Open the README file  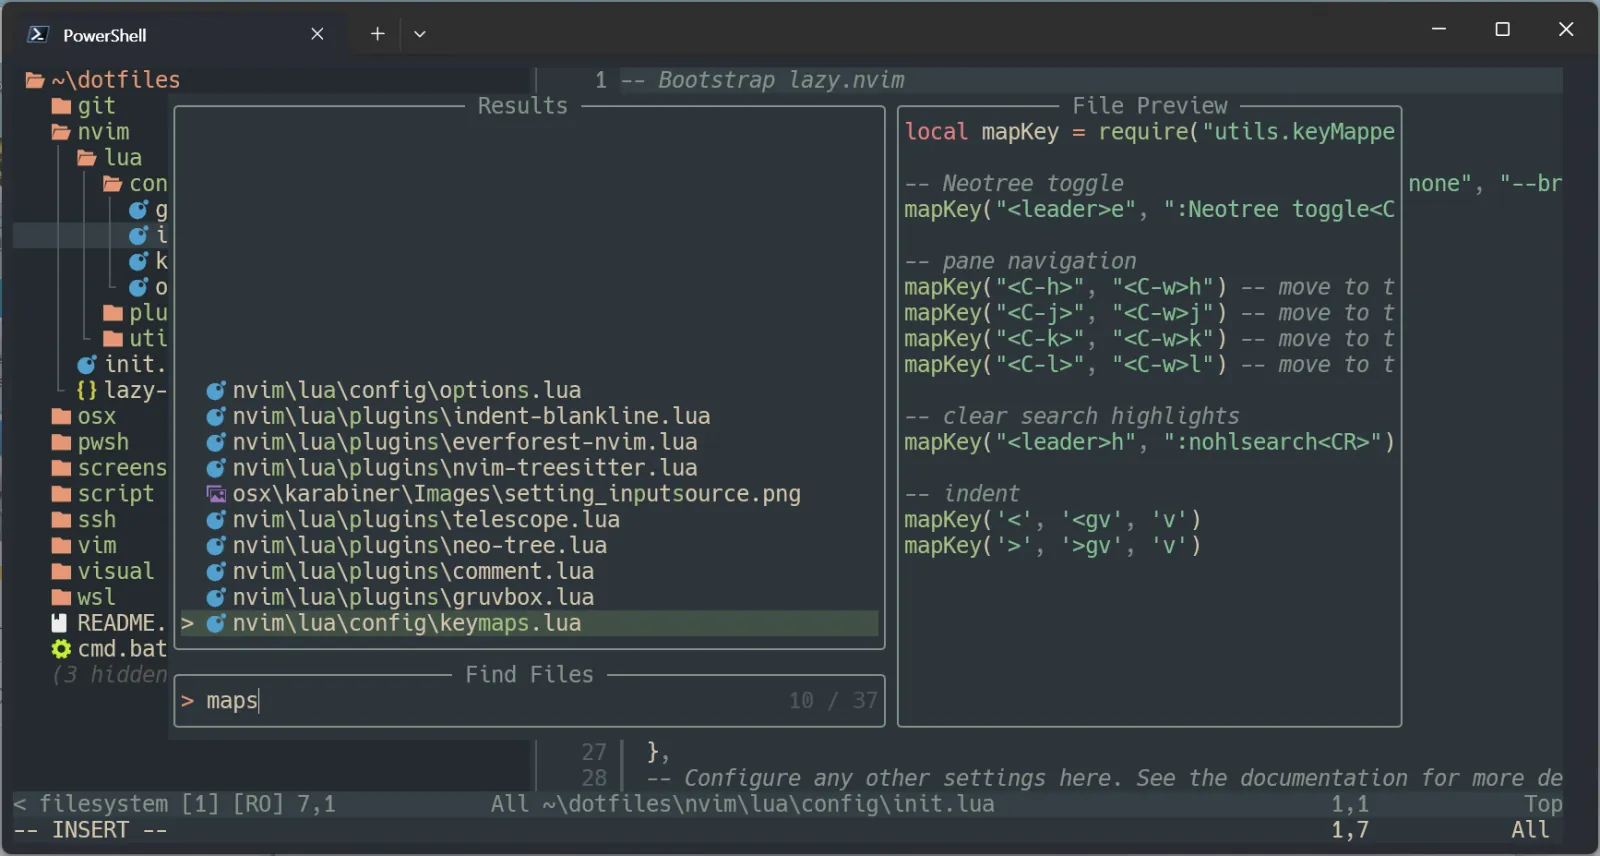pyautogui.click(x=109, y=624)
